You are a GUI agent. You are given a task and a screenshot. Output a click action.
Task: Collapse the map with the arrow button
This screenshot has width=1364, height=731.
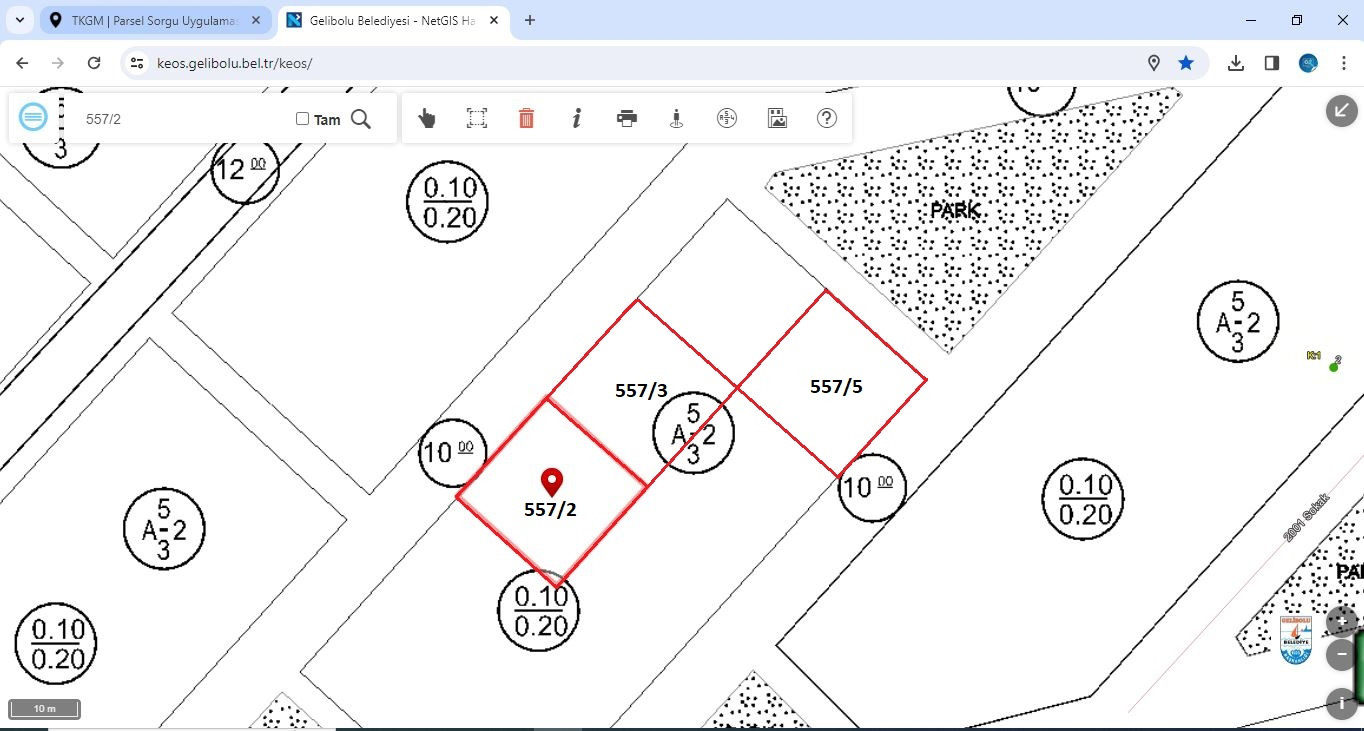coord(1341,111)
